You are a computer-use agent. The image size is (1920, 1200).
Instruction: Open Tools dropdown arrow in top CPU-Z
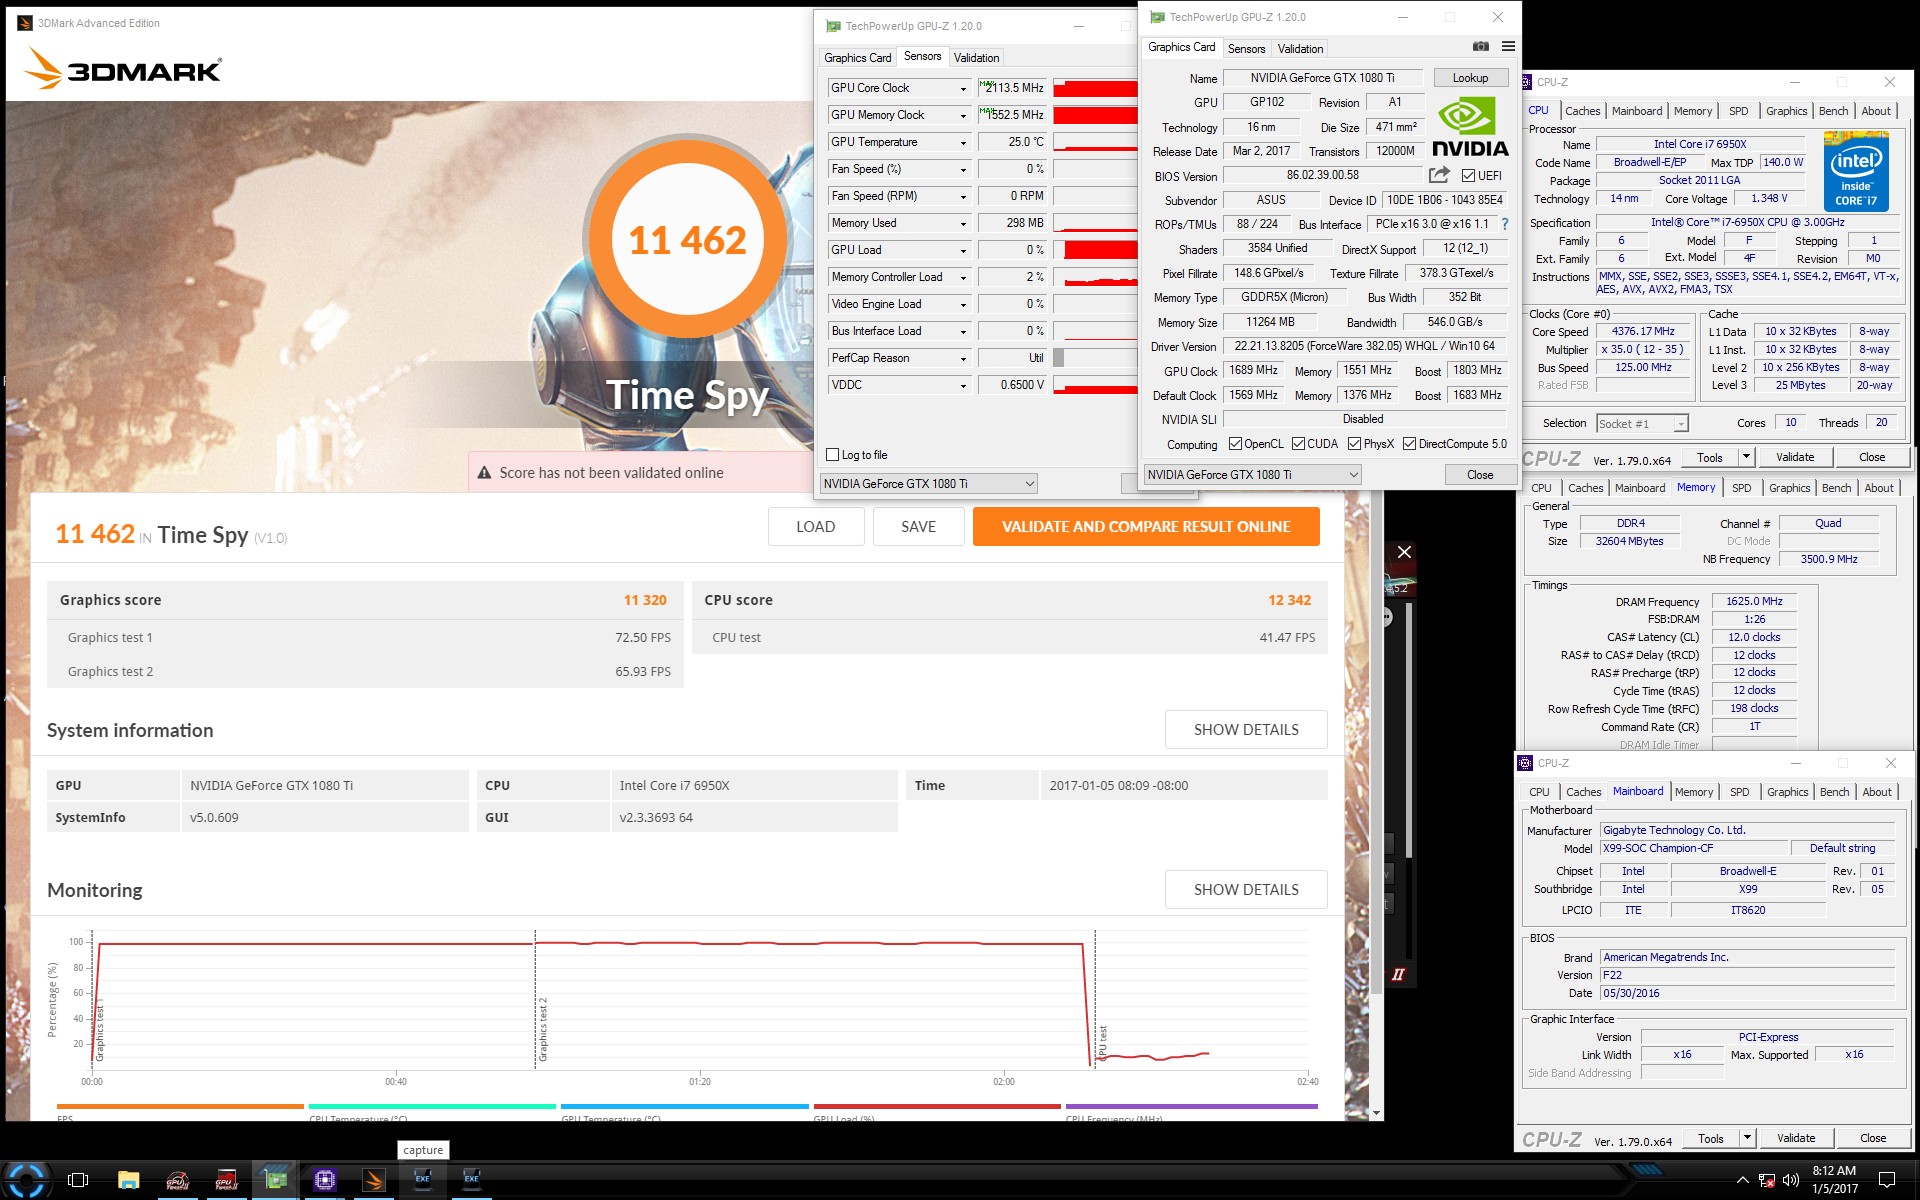coord(1746,457)
